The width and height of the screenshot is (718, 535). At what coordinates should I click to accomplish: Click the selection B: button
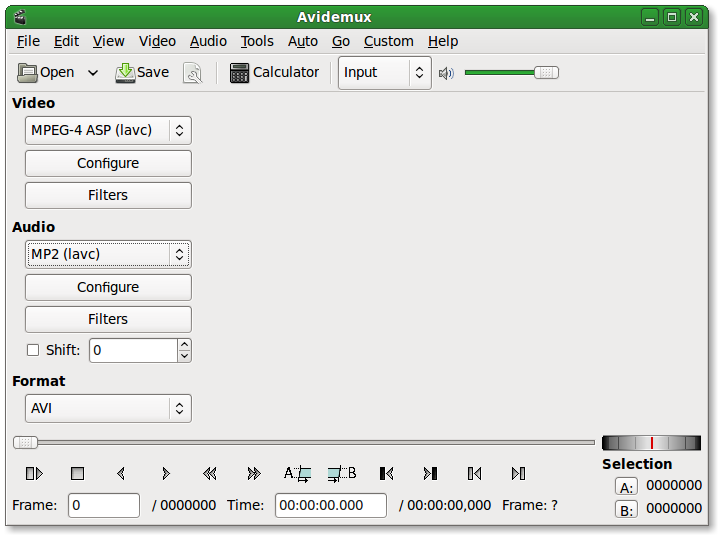click(626, 510)
